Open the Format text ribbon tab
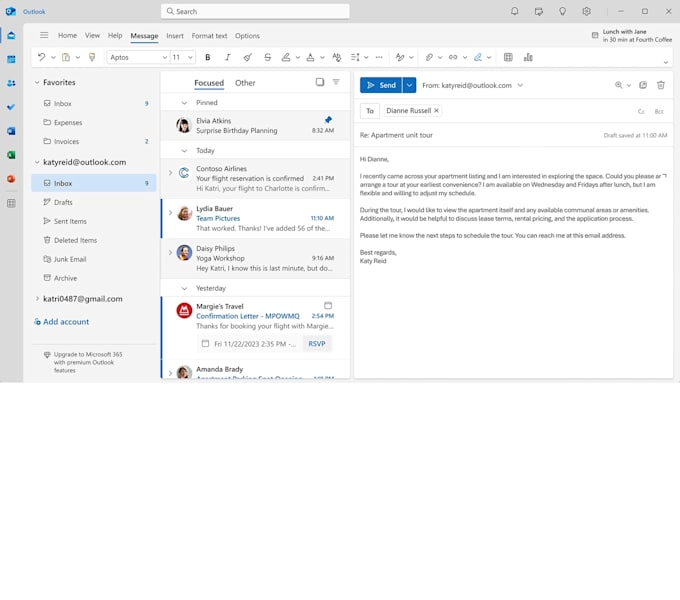The height and width of the screenshot is (600, 680). pos(209,36)
